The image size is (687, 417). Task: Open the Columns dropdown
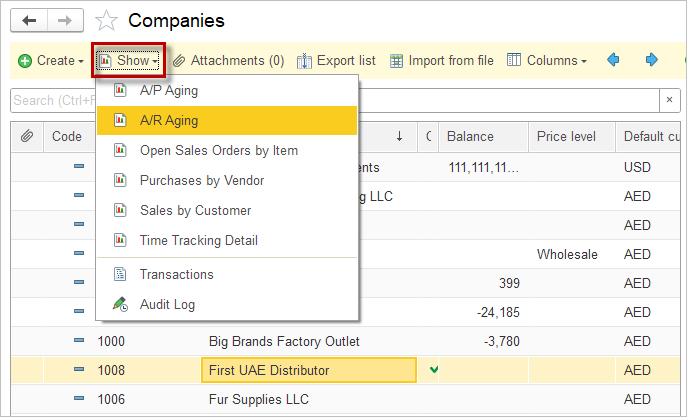547,61
